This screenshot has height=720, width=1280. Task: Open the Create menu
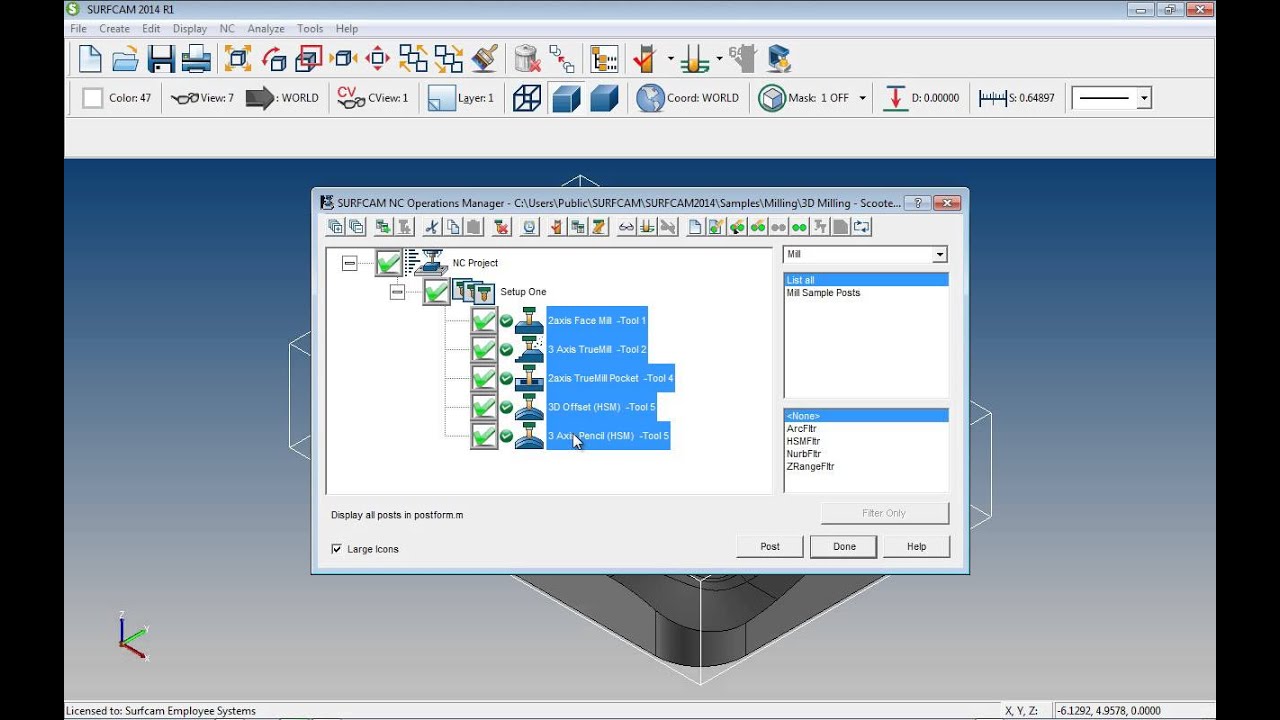click(114, 29)
